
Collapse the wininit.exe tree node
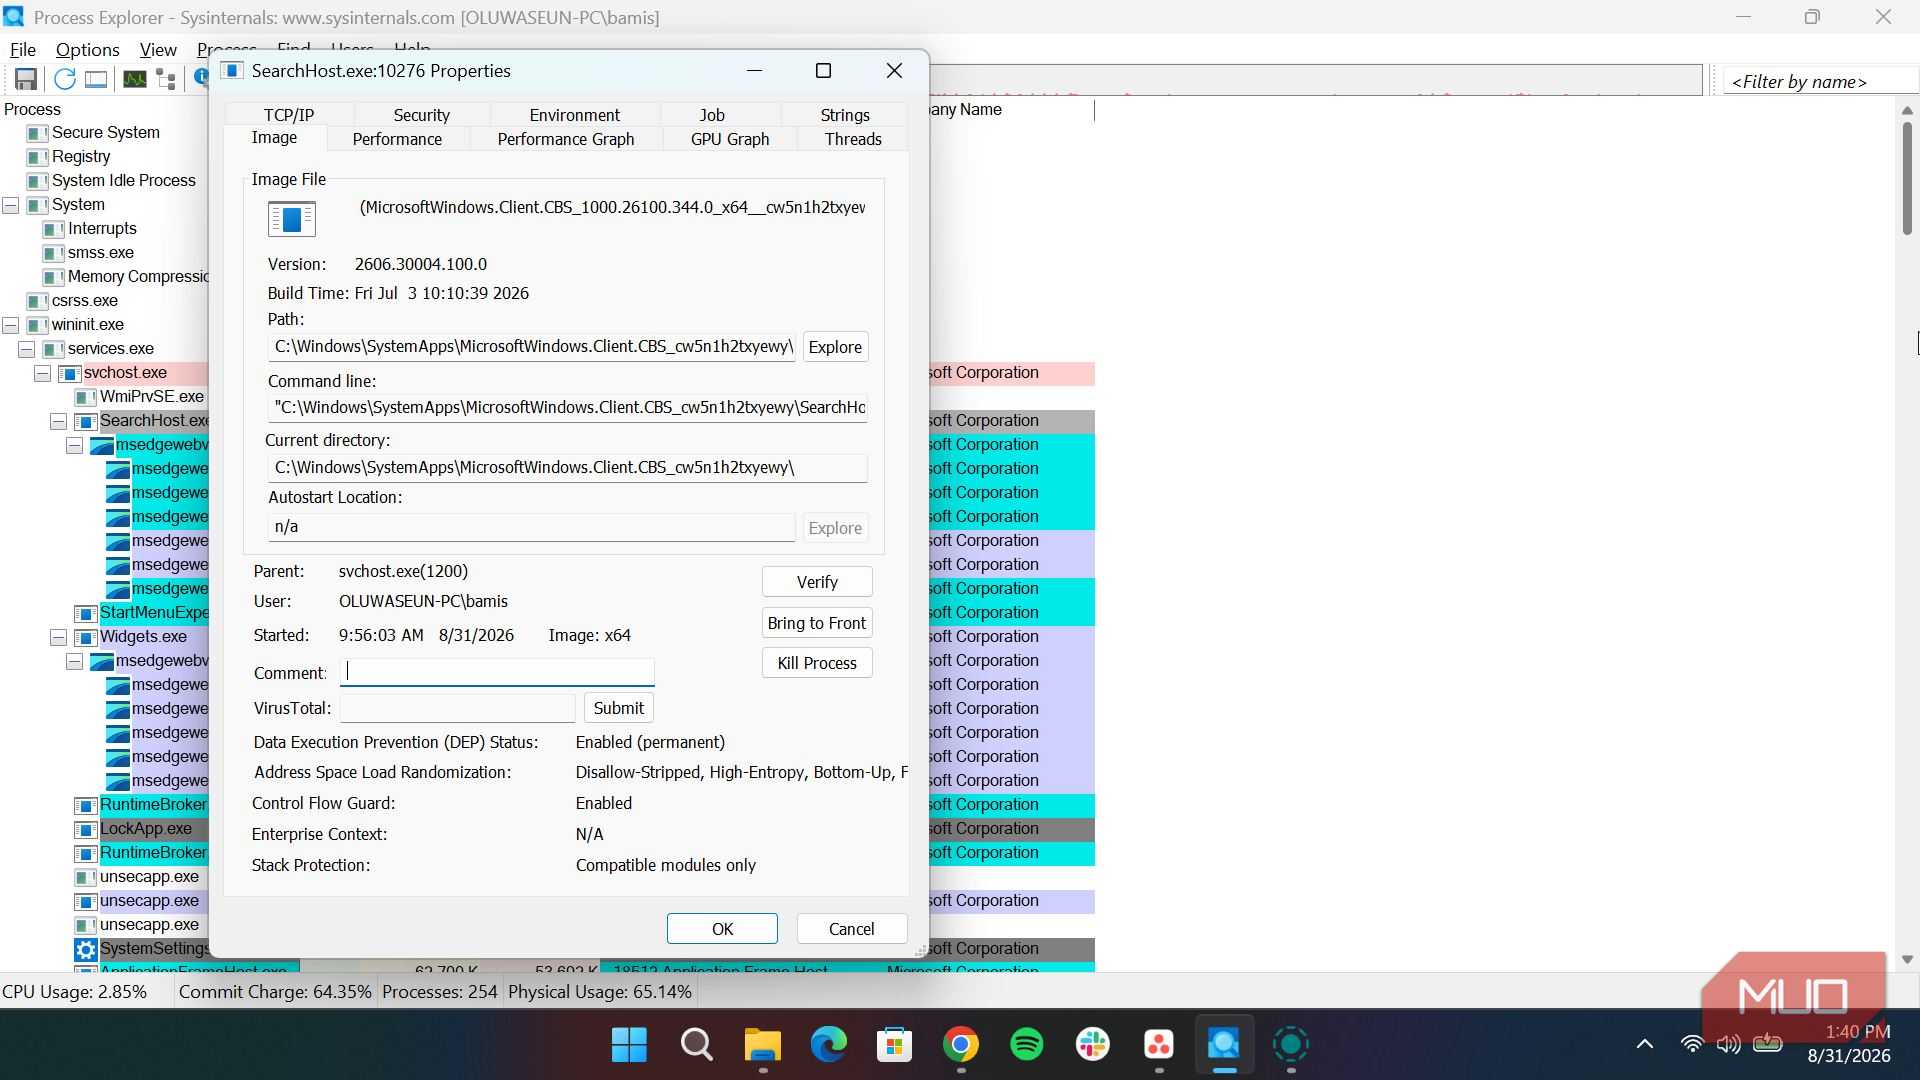pos(11,325)
